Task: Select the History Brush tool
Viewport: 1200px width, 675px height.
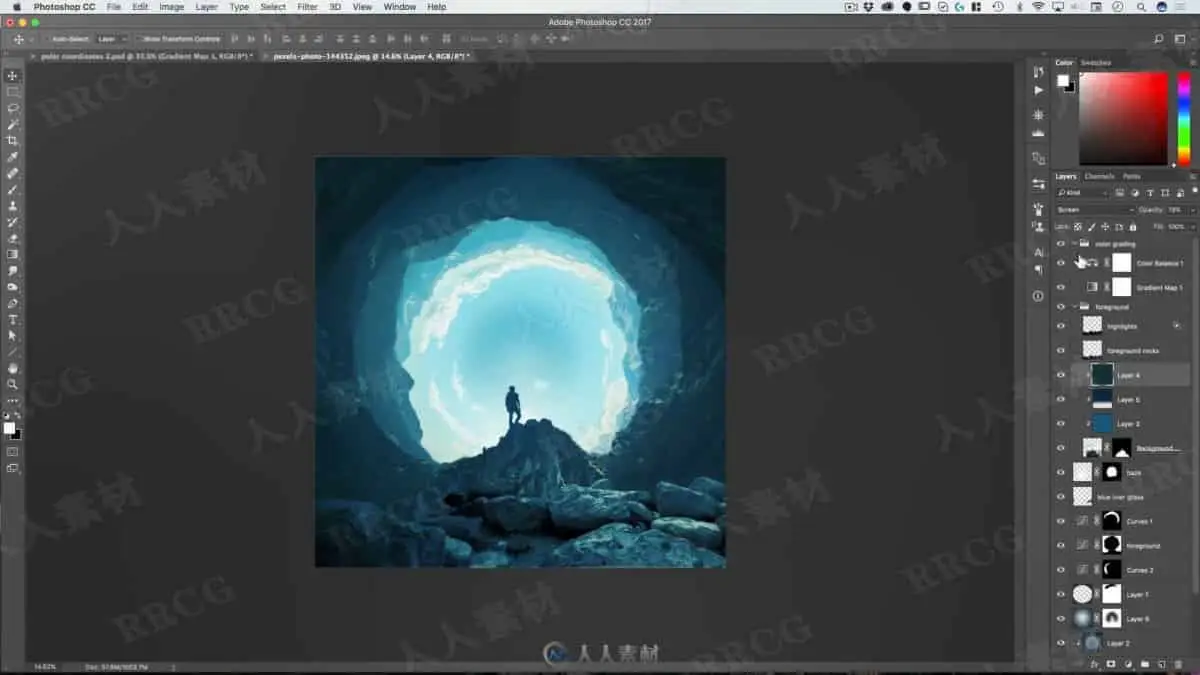Action: pos(13,222)
